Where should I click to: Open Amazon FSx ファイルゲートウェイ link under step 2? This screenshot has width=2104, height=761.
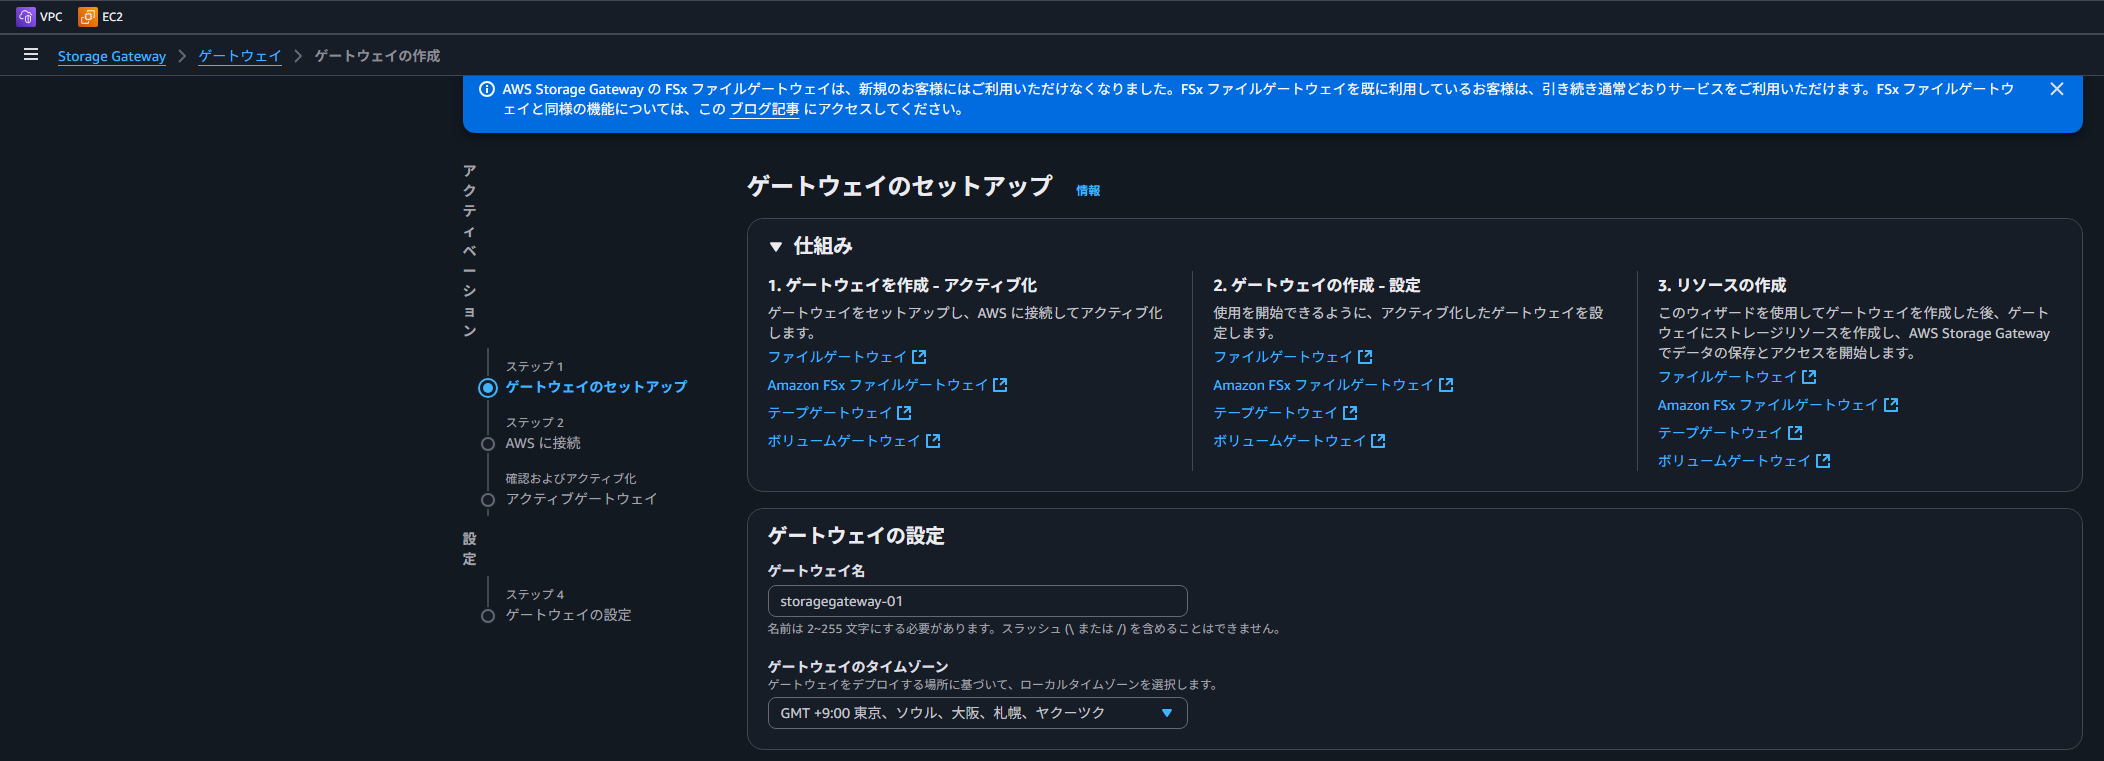[x=1323, y=385]
